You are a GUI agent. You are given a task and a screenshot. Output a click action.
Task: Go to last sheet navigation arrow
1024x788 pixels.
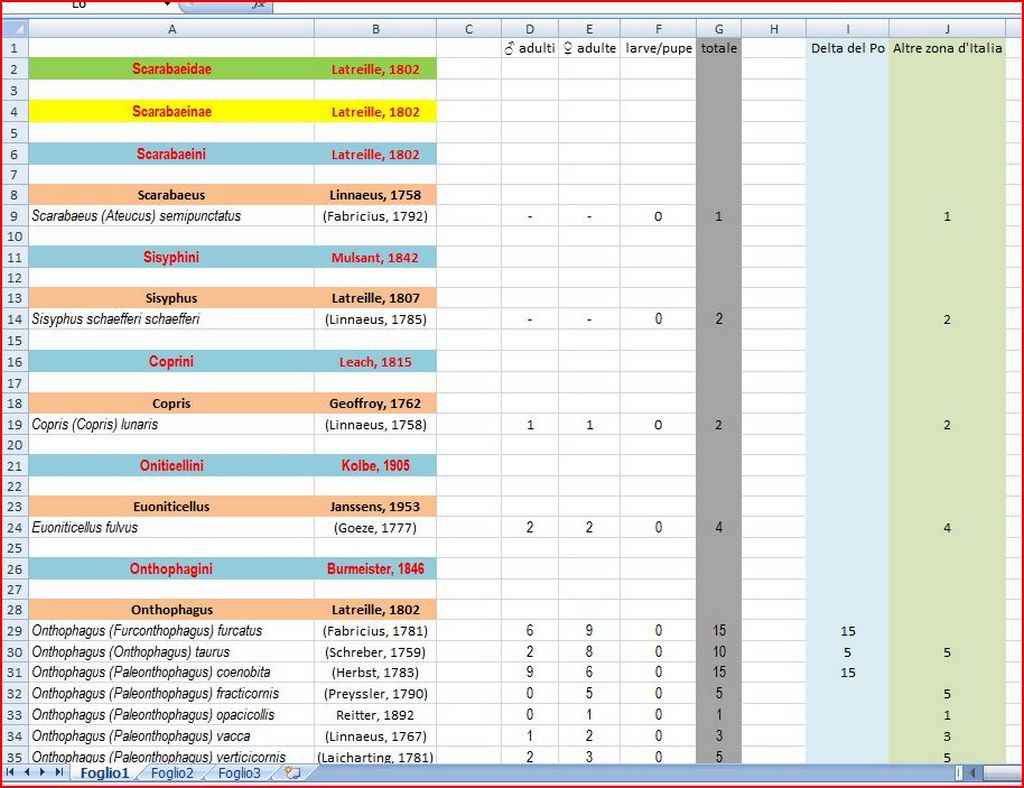[59, 773]
